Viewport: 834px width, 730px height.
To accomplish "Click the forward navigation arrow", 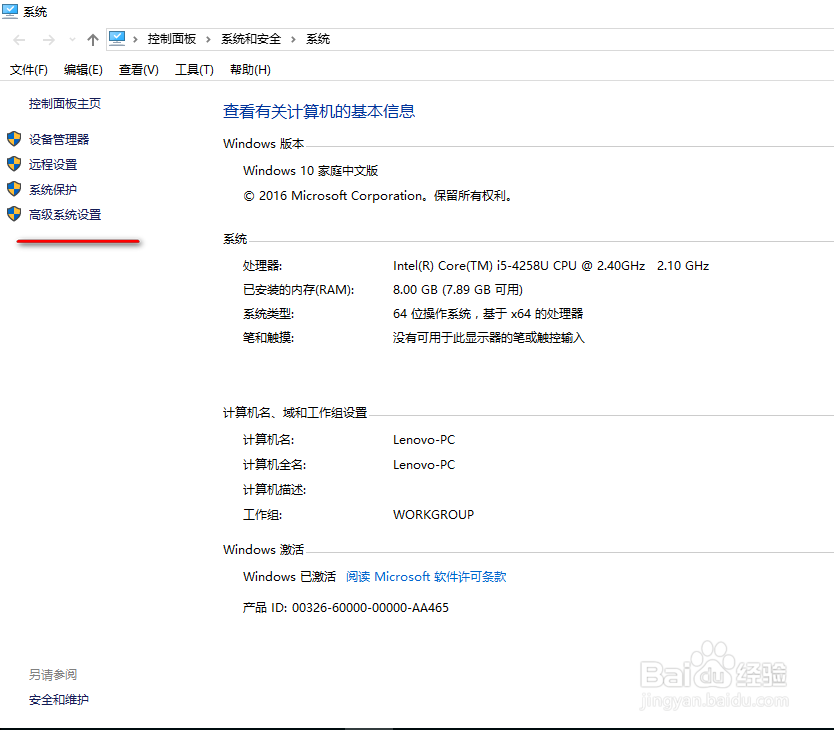I will pyautogui.click(x=48, y=40).
